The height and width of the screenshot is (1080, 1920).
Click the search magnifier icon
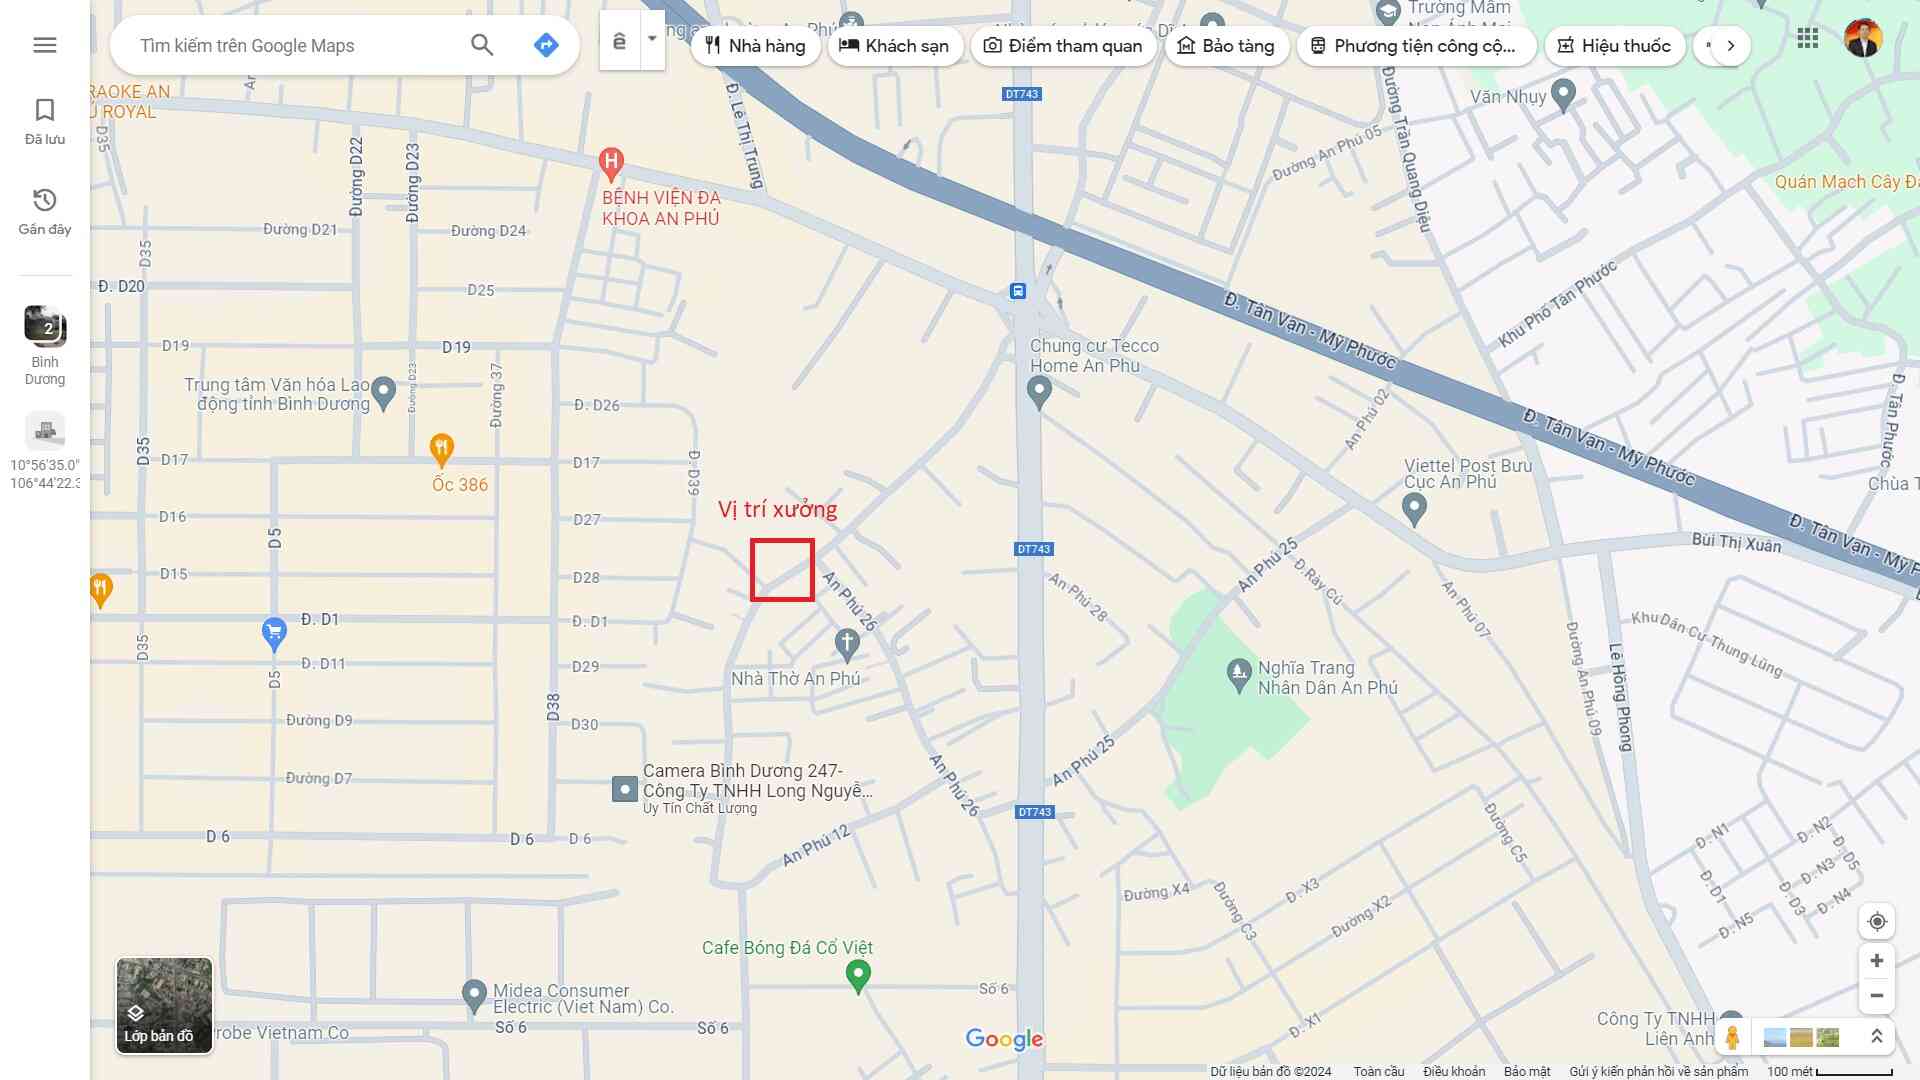pyautogui.click(x=482, y=45)
